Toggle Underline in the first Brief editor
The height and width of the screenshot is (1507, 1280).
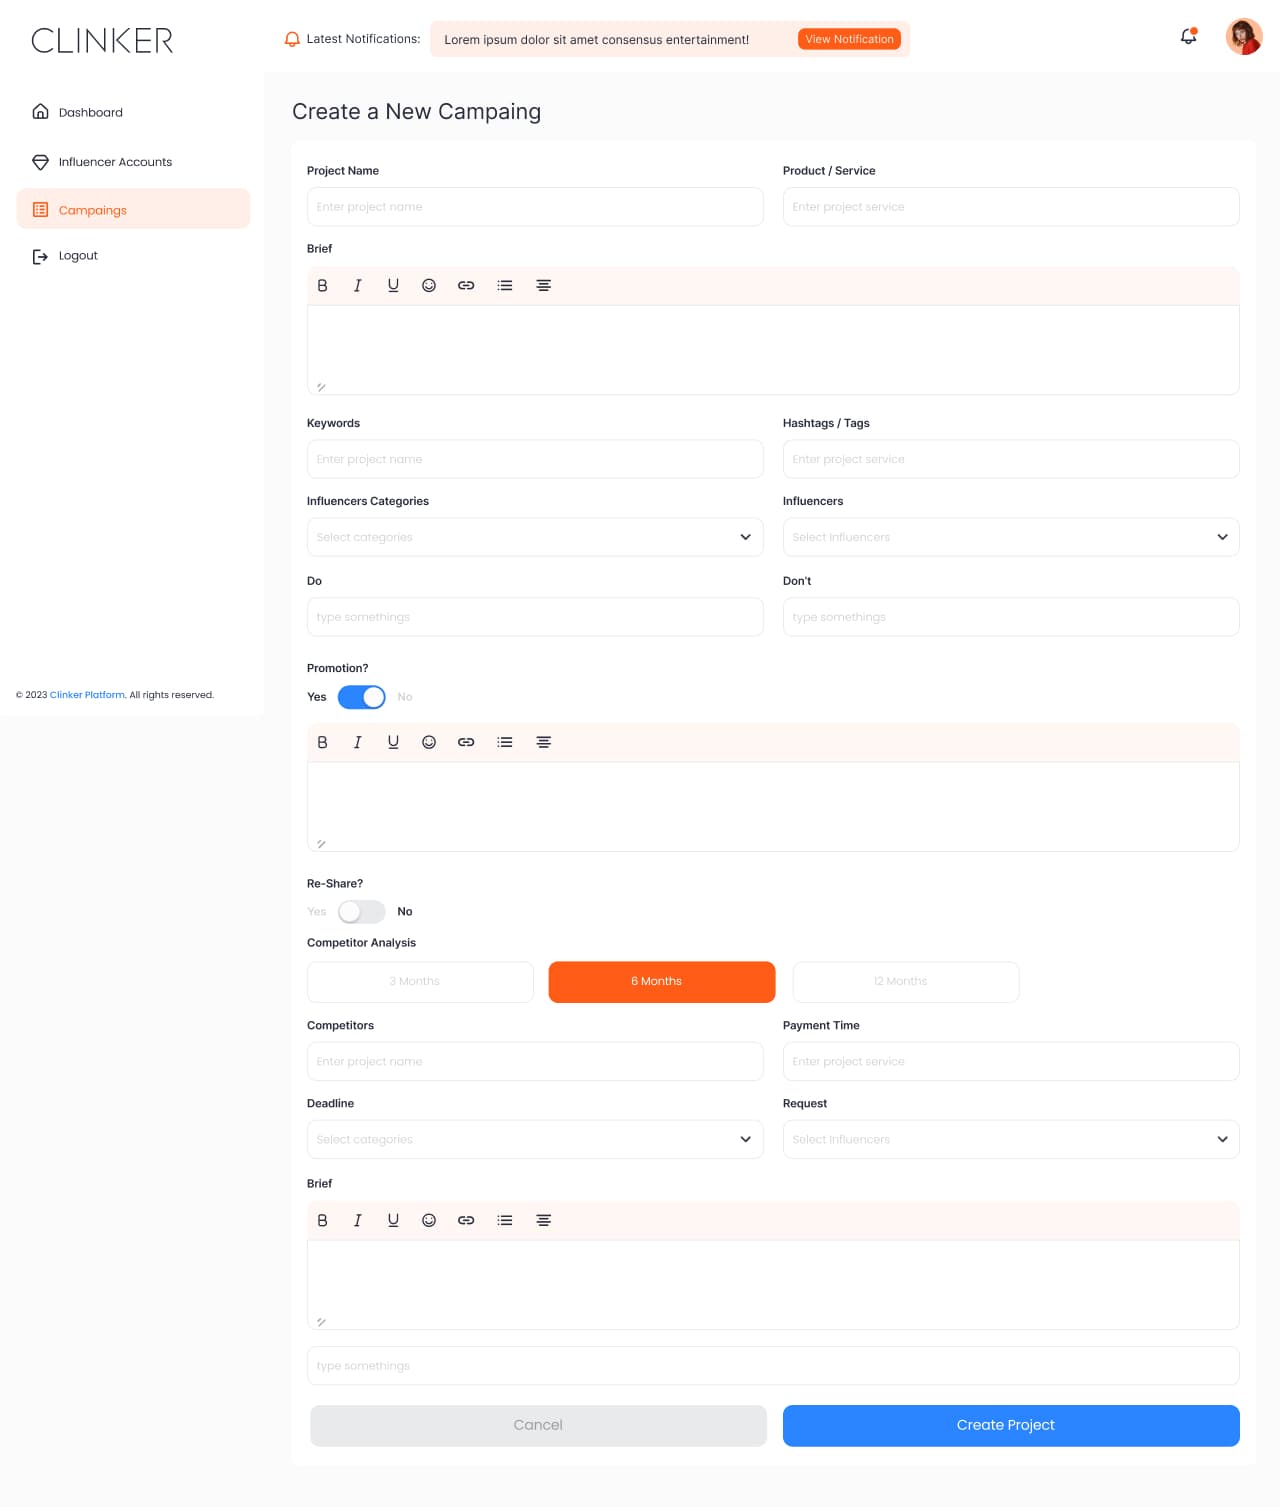click(x=393, y=285)
